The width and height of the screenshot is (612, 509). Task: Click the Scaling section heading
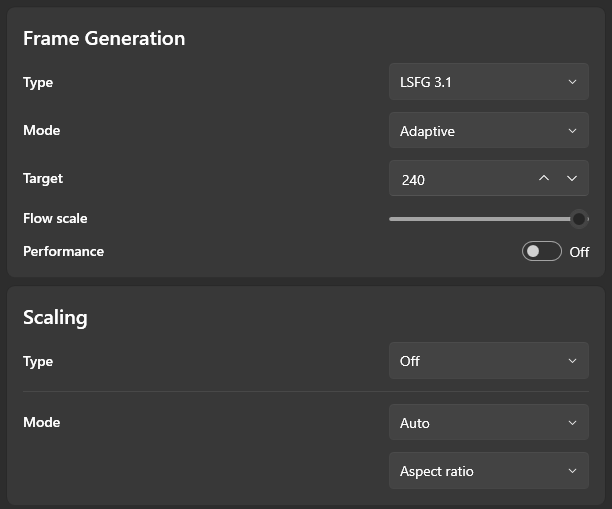coord(55,318)
